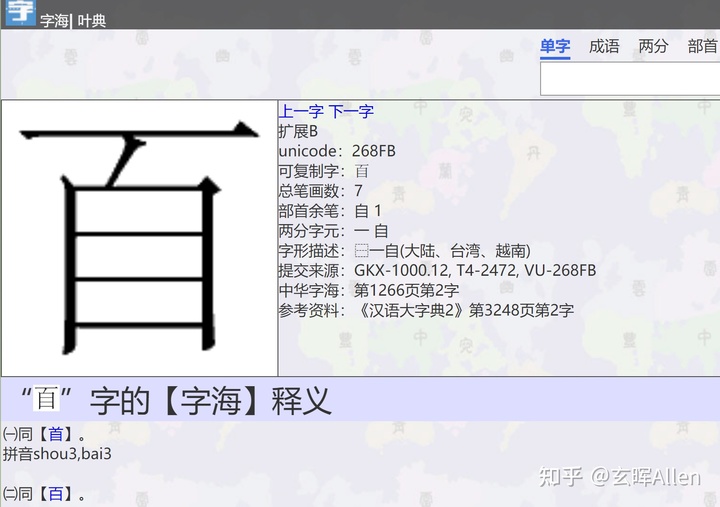Select pinyin text shou3,bai3

[x=72, y=454]
